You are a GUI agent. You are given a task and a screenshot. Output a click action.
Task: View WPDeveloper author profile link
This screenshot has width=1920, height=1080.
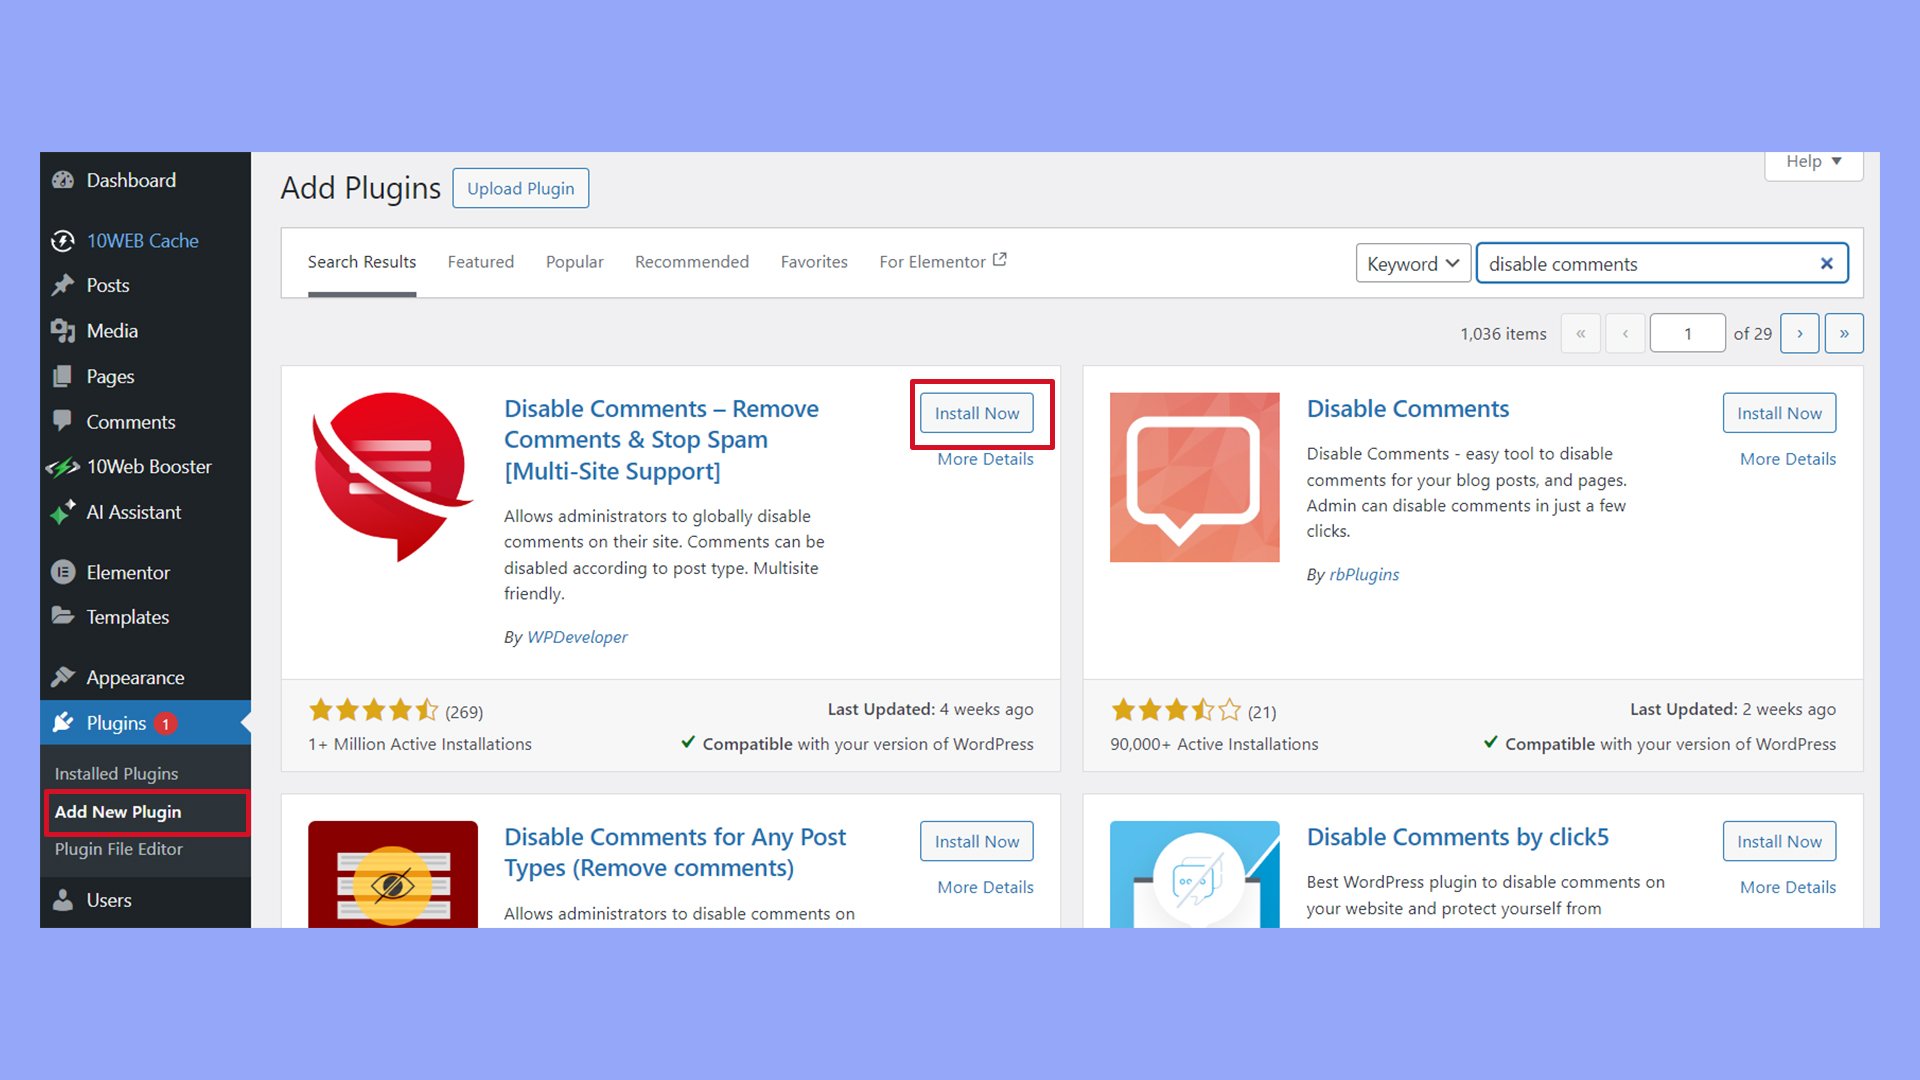577,637
